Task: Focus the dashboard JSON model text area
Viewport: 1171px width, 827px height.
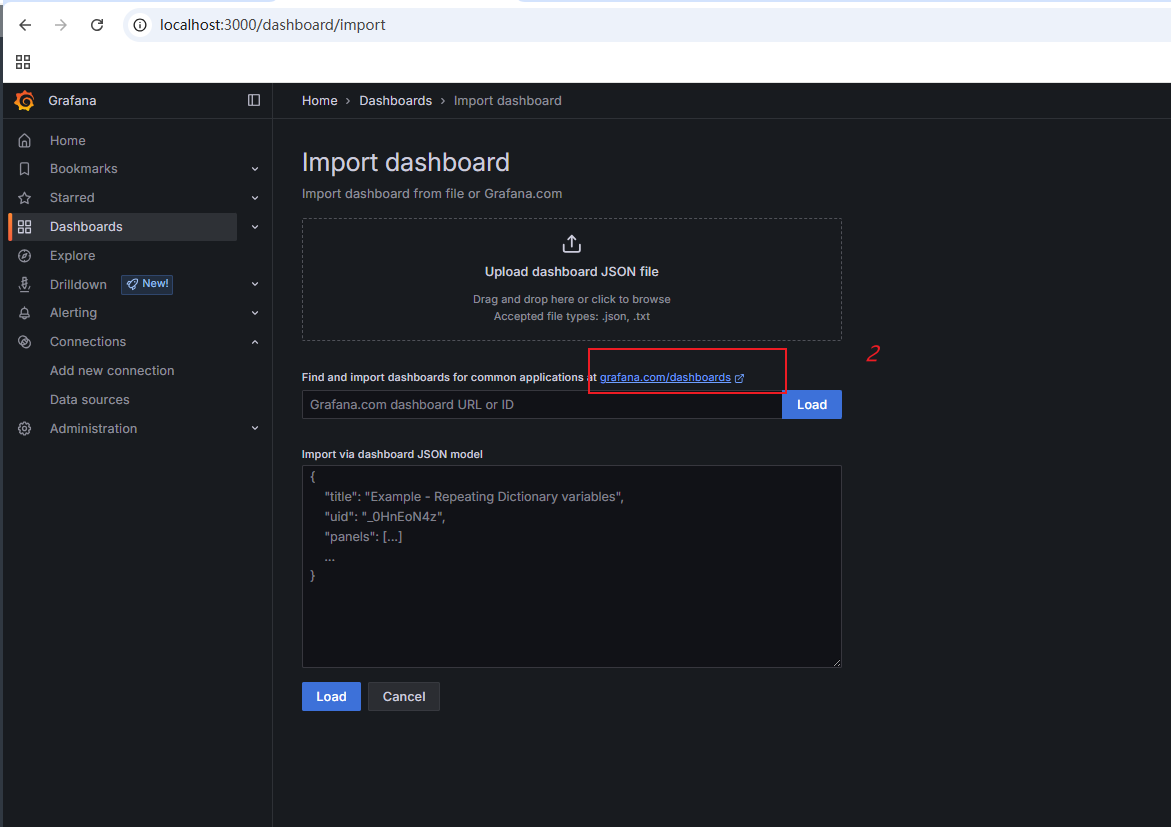Action: tap(571, 566)
